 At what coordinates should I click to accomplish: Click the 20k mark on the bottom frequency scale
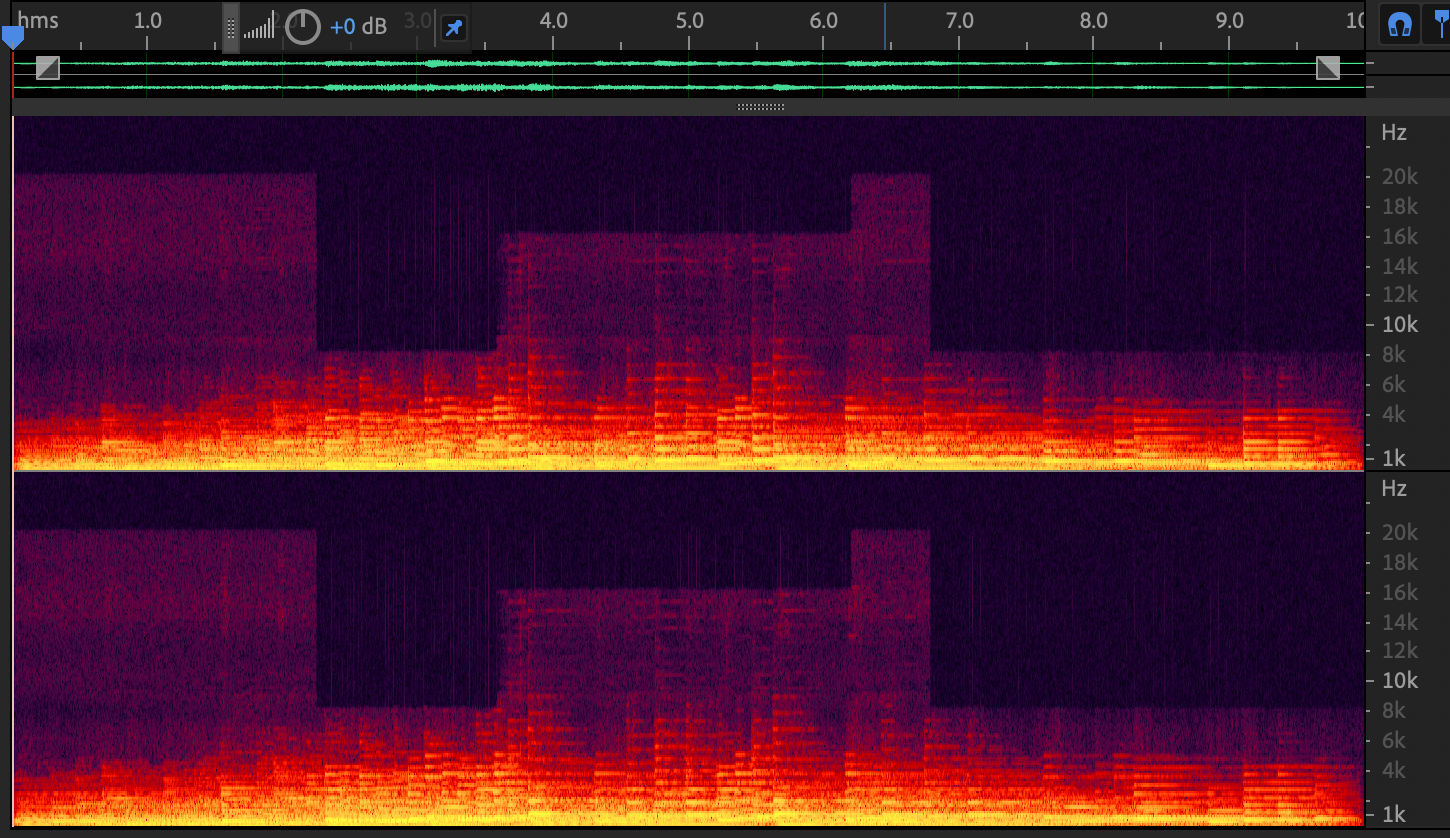pos(1398,533)
